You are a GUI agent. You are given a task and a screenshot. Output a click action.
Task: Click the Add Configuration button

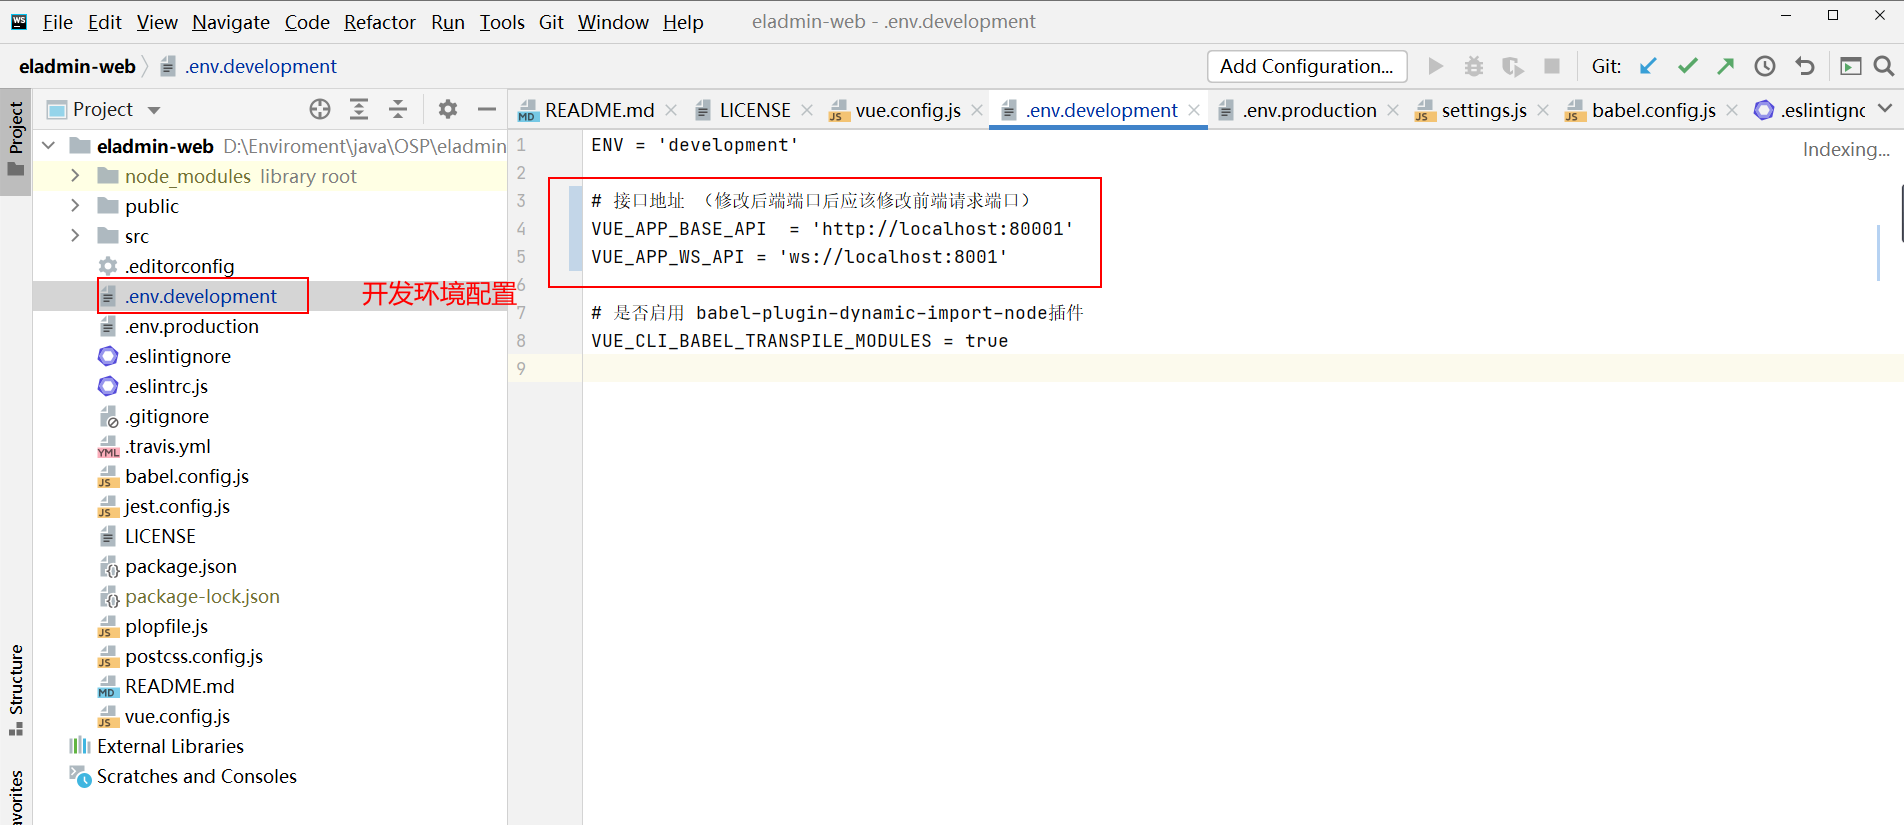tap(1306, 66)
